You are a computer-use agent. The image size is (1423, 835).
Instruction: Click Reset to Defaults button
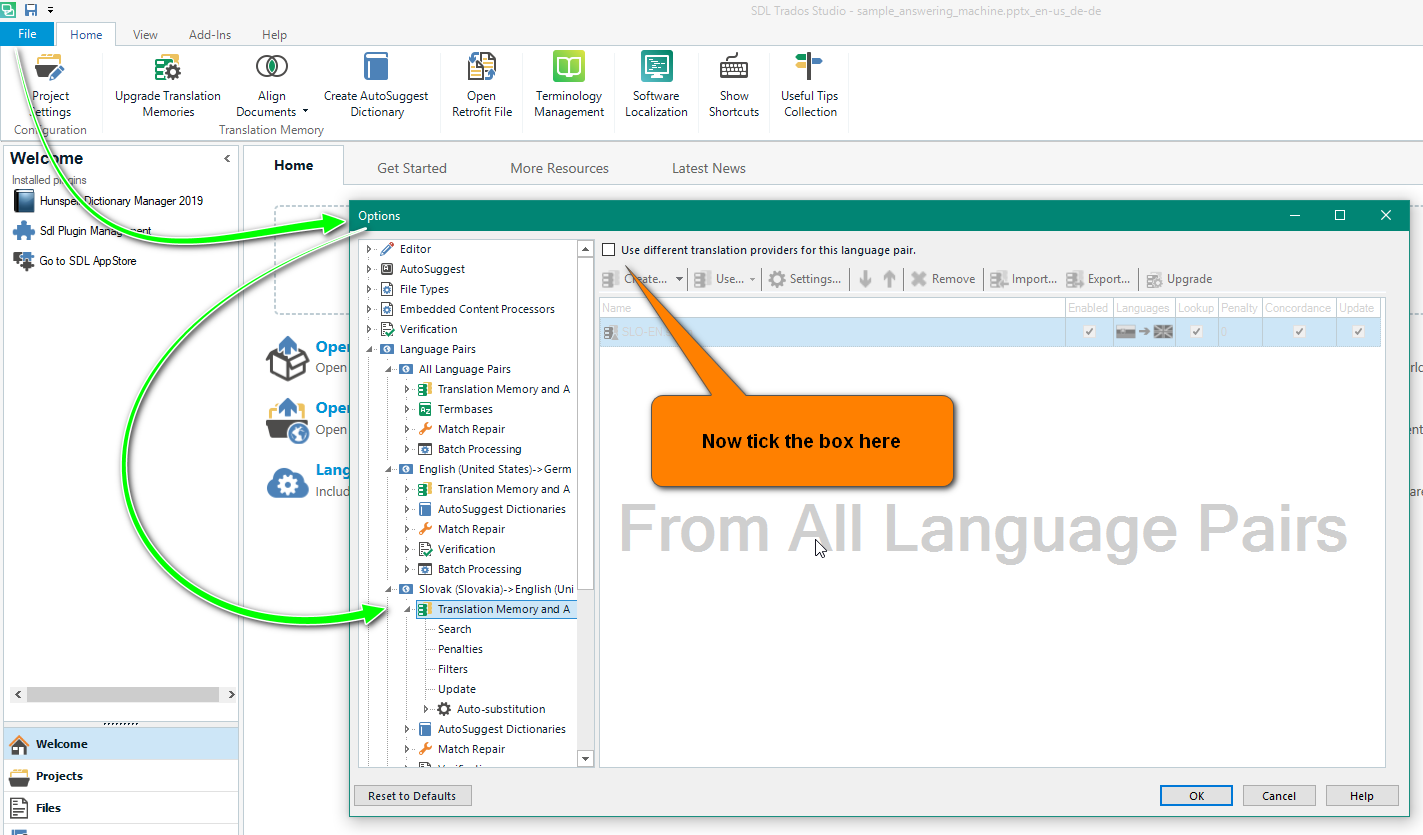coord(412,796)
